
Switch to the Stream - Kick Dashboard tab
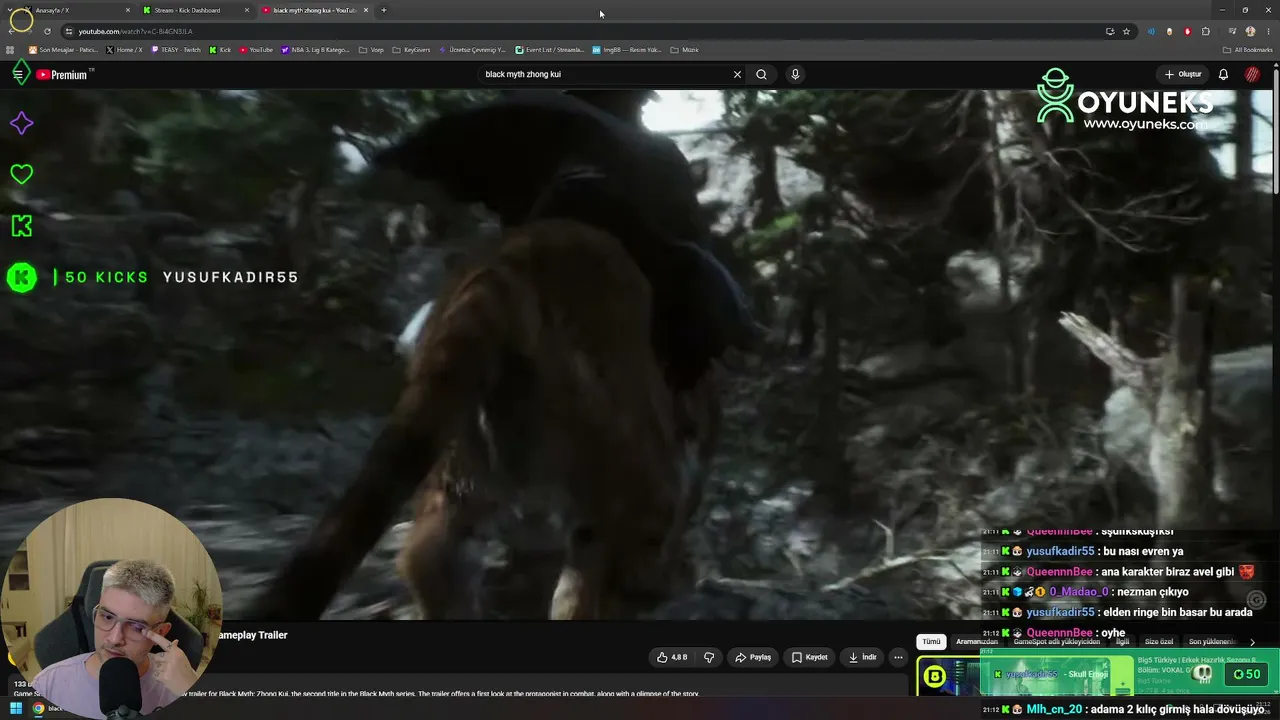(196, 10)
